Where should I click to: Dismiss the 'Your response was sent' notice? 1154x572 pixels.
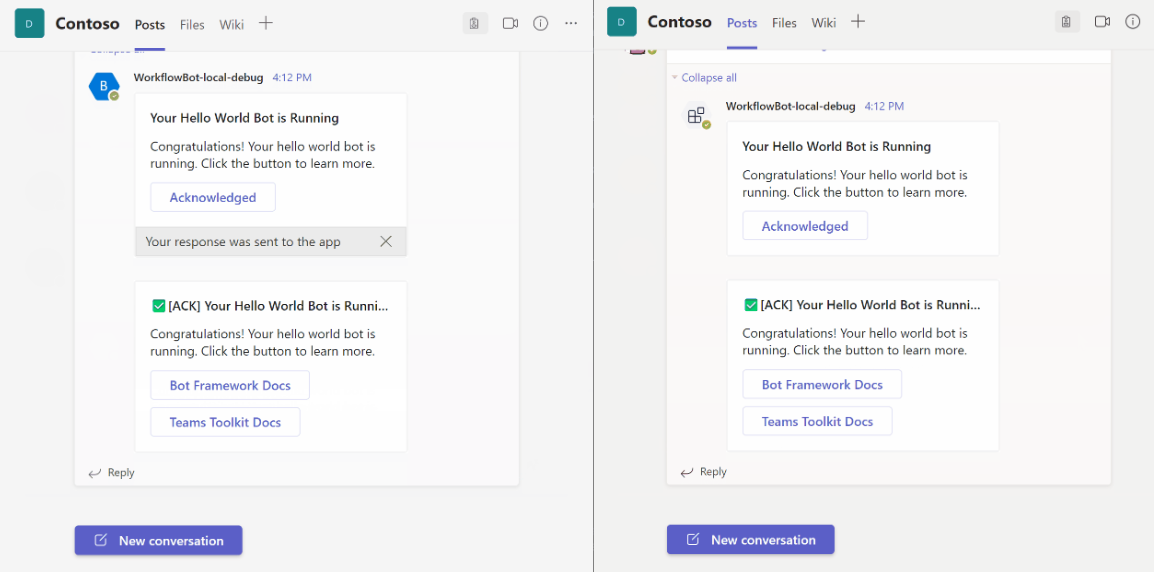pos(386,241)
